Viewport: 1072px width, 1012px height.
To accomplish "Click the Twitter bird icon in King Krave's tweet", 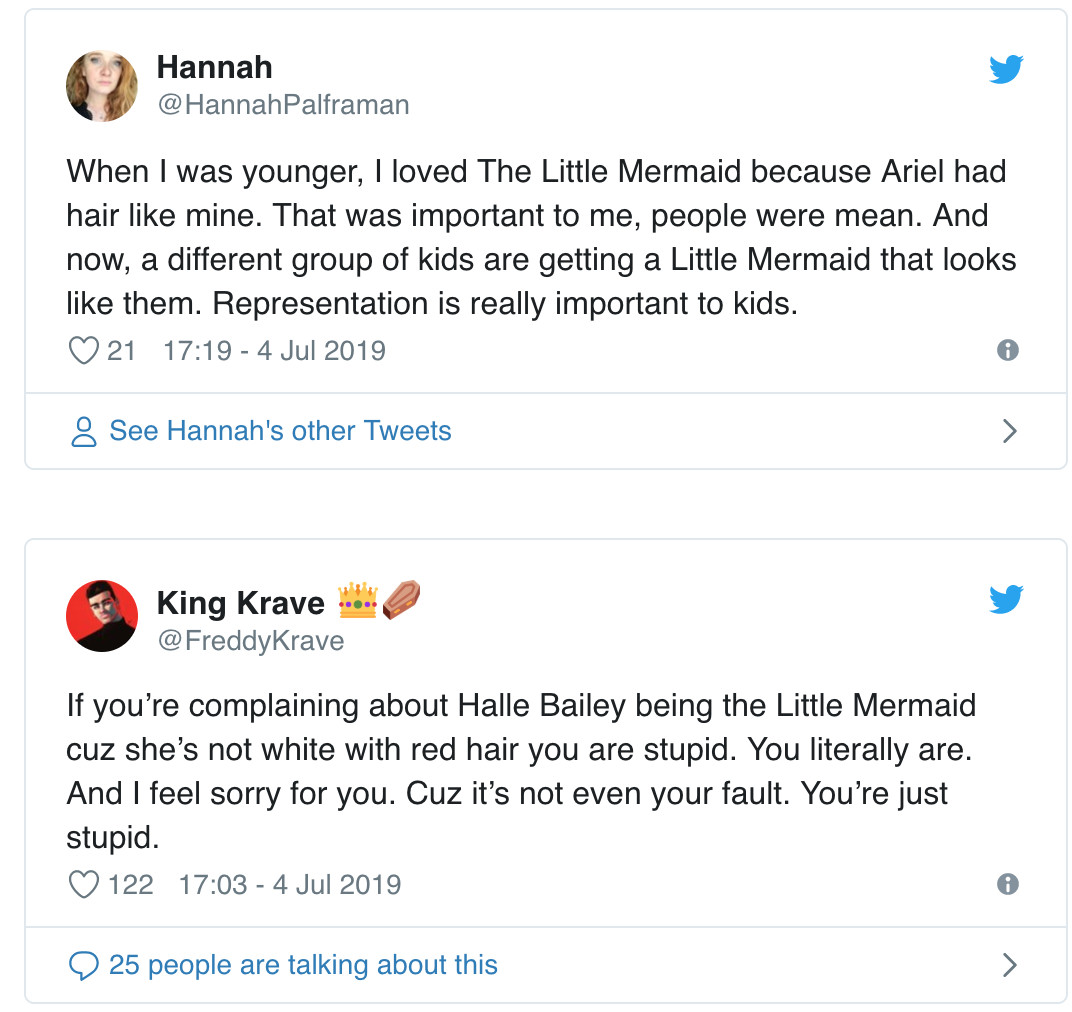I will (1006, 599).
